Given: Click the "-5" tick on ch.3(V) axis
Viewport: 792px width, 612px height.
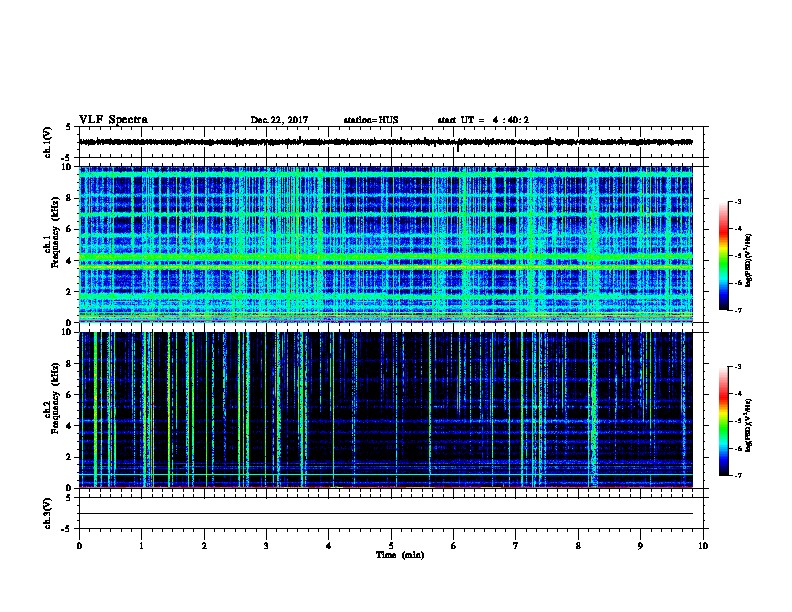Looking at the screenshot, I should tap(66, 529).
